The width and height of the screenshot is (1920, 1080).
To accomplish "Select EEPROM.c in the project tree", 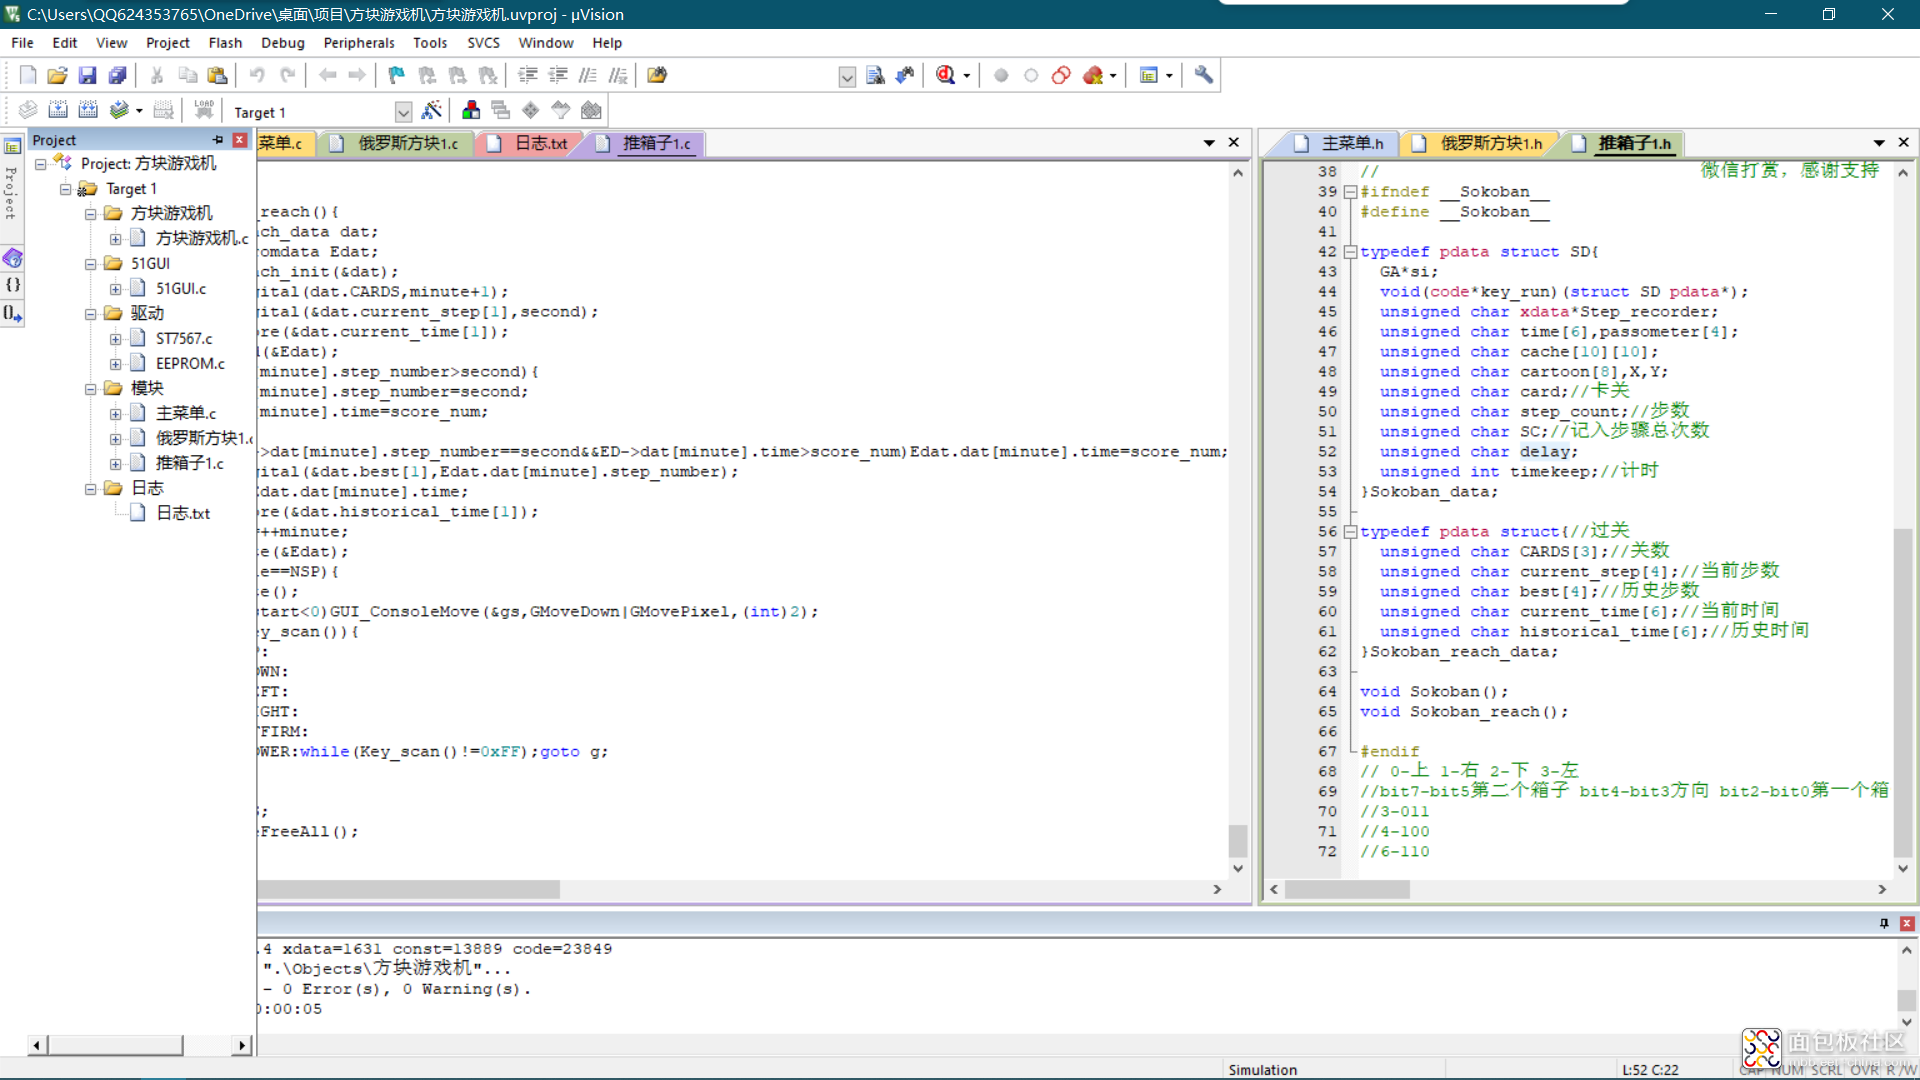I will (x=190, y=364).
